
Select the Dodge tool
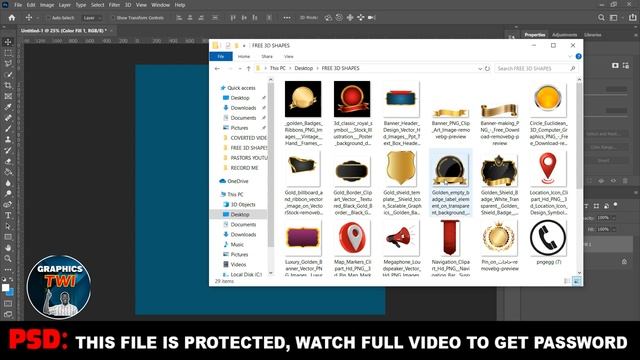[x=8, y=193]
